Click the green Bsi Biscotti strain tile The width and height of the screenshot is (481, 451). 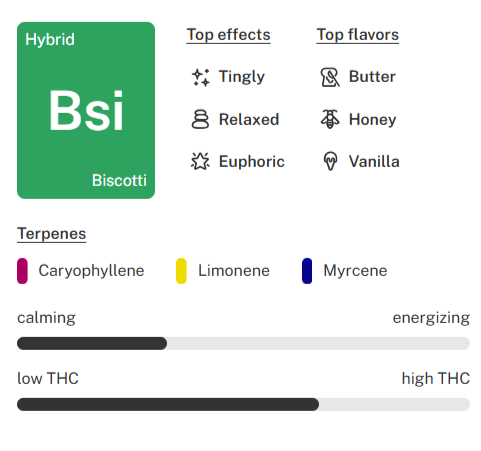coord(86,110)
